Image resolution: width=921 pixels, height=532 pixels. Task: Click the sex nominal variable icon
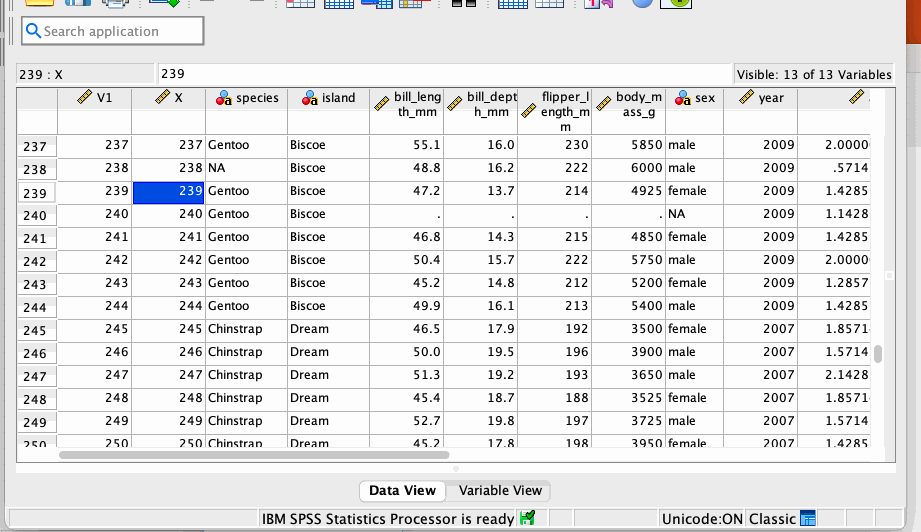pyautogui.click(x=683, y=98)
